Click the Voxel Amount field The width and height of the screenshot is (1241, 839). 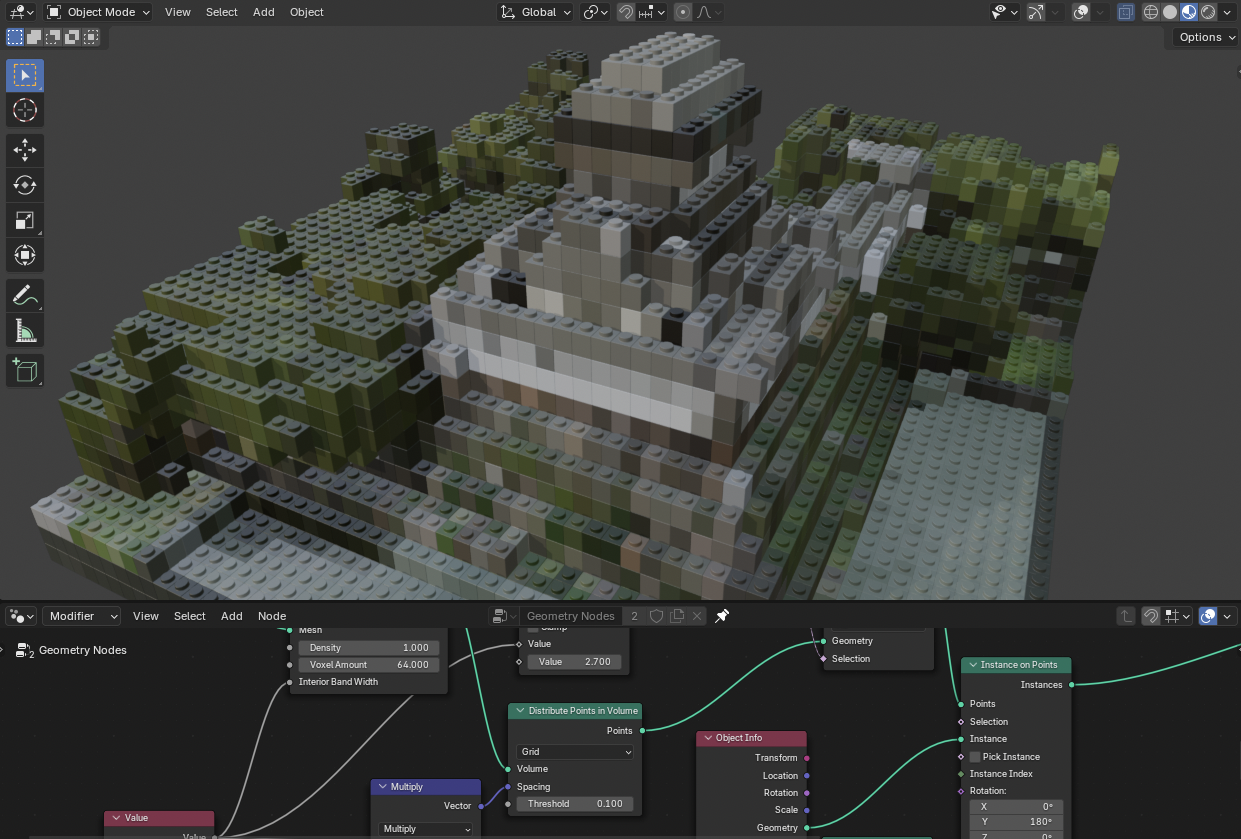click(369, 665)
